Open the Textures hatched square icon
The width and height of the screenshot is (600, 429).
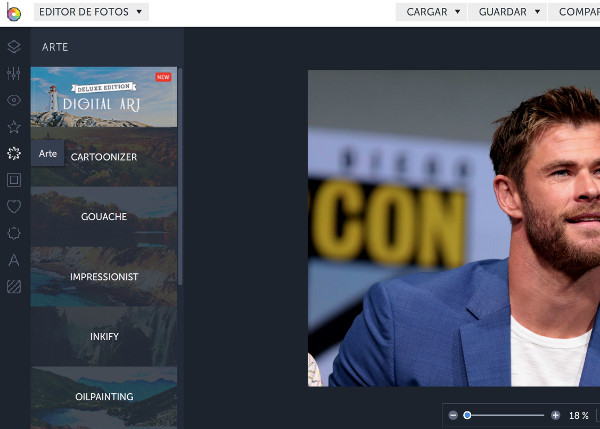(14, 287)
